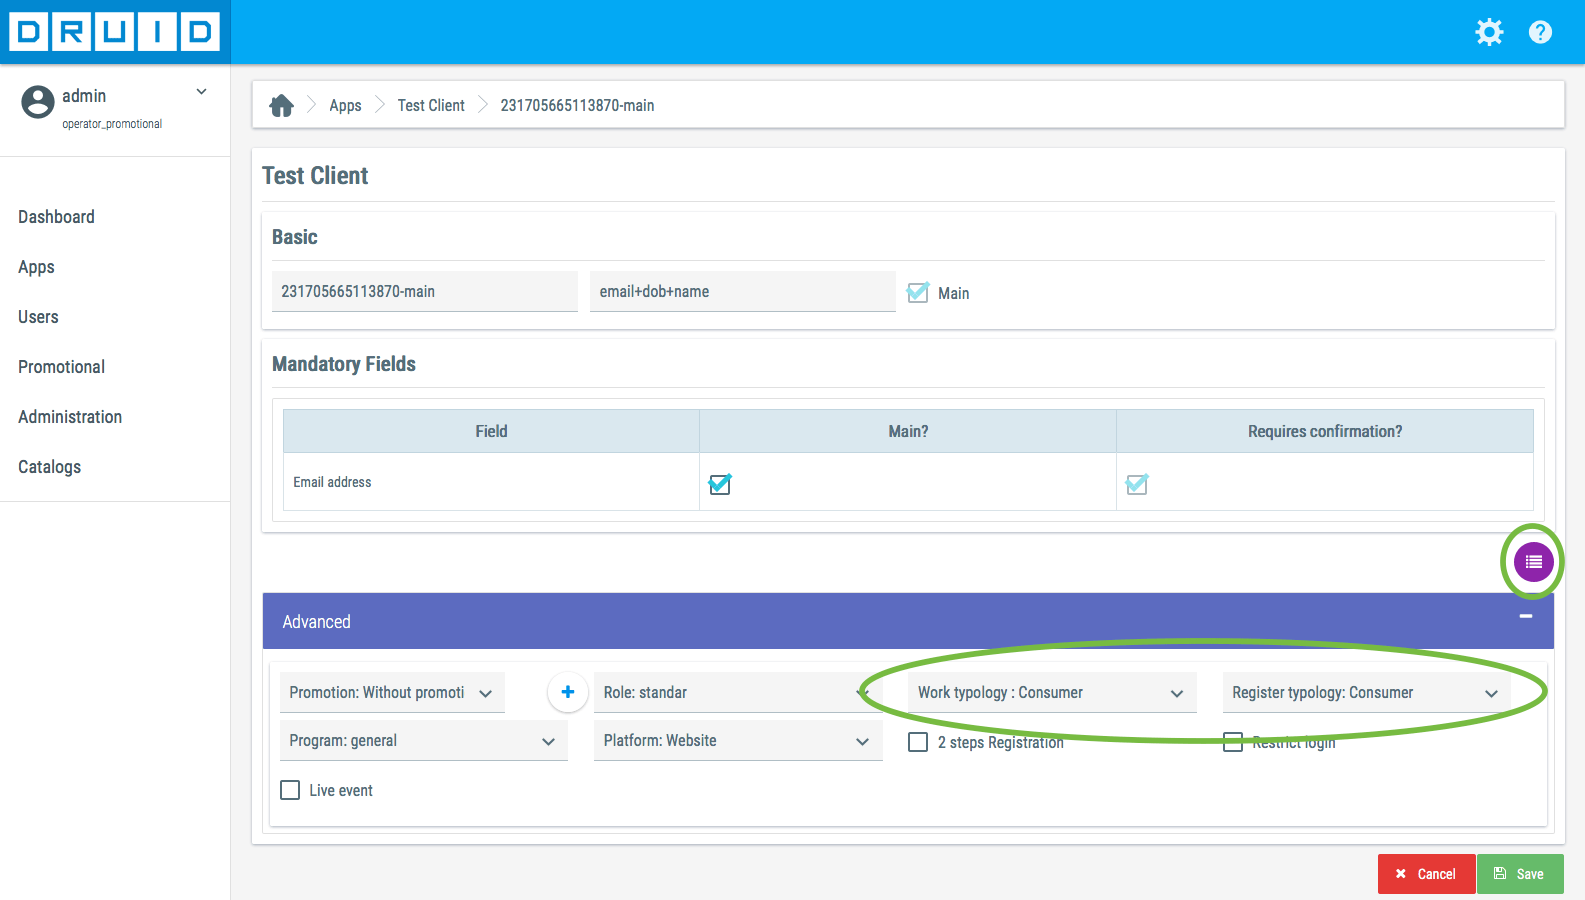Click the red Cancel button
Screen dimensions: 1585x900
(x=1426, y=874)
